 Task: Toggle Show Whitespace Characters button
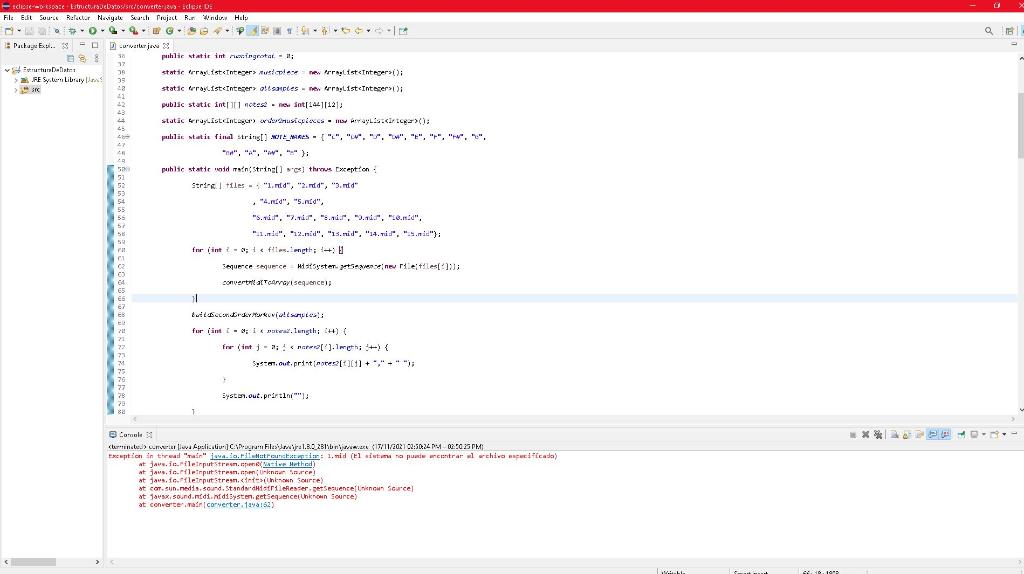tap(289, 31)
